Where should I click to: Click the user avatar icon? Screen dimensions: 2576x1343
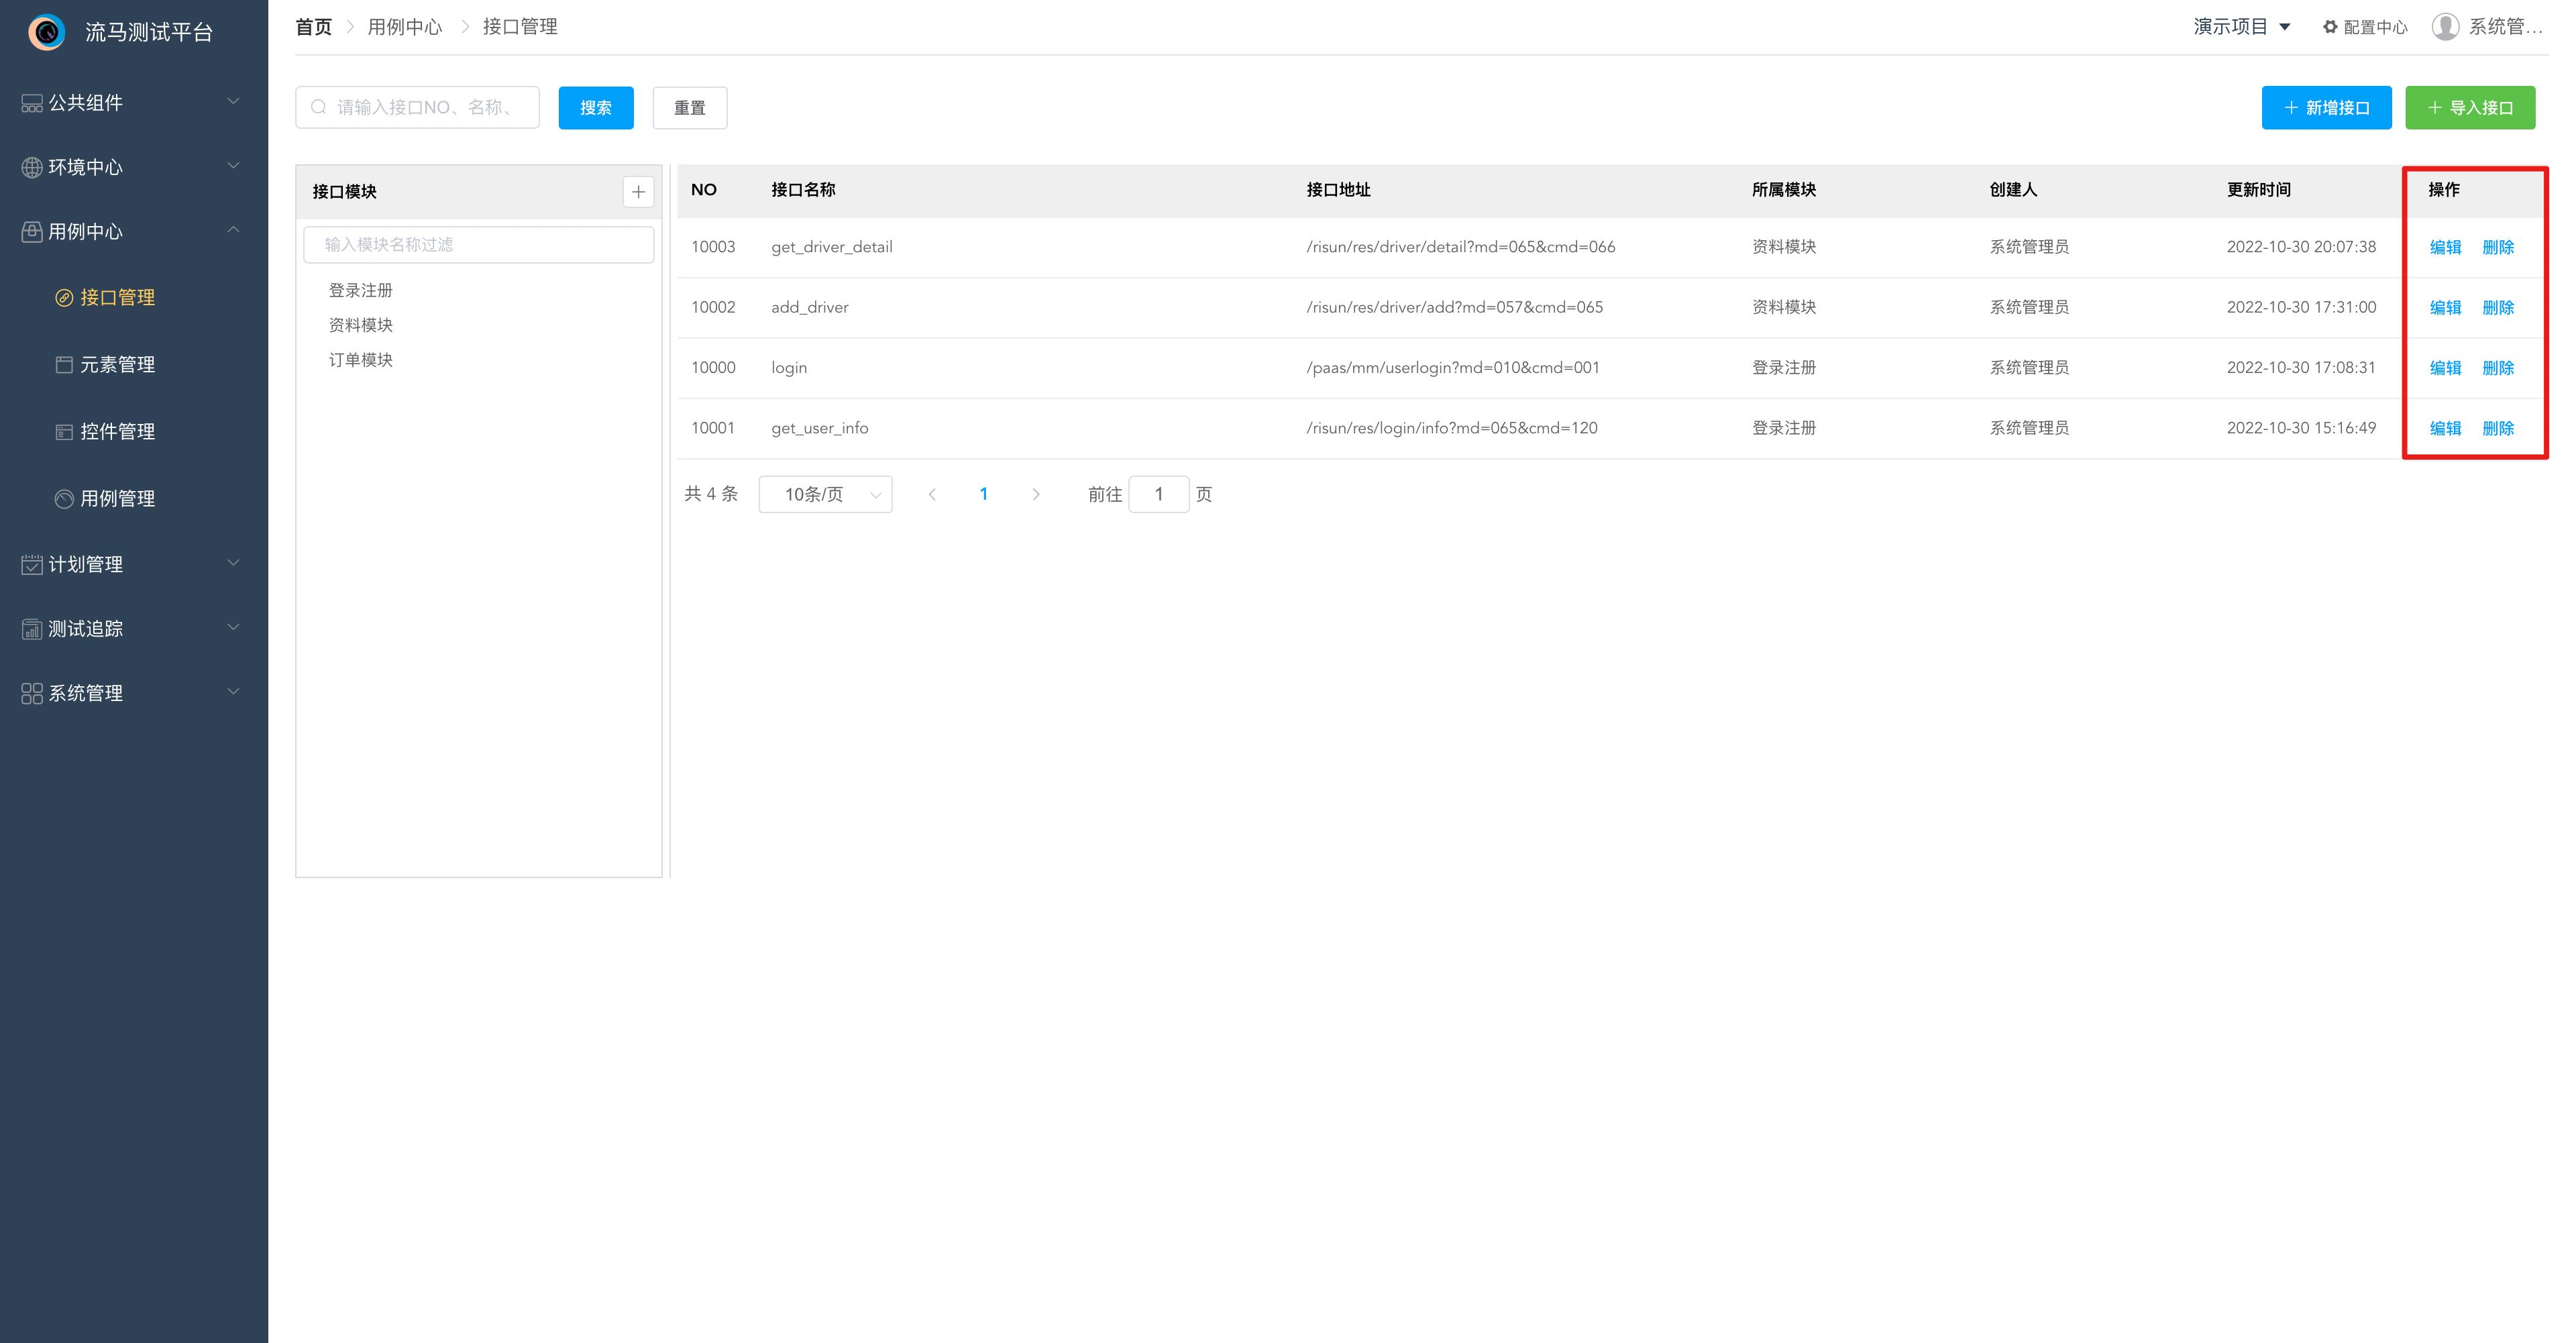(x=2445, y=27)
